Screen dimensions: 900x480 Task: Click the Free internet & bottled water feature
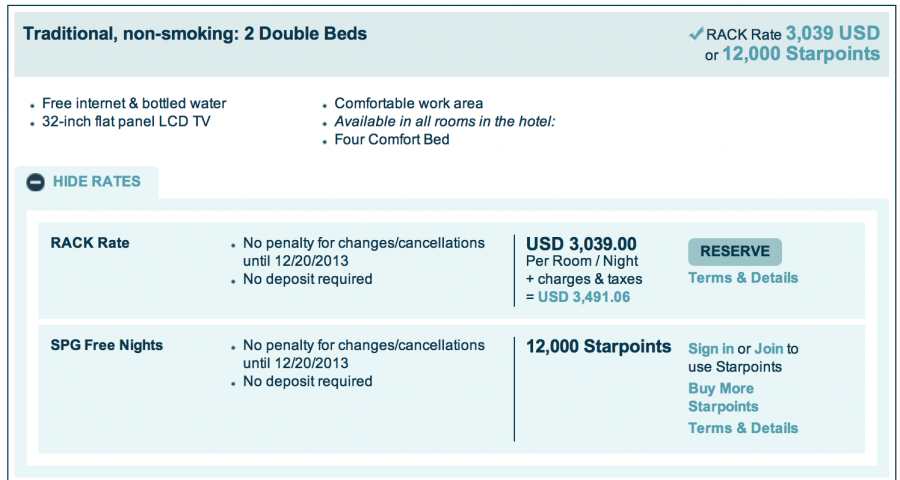[134, 103]
